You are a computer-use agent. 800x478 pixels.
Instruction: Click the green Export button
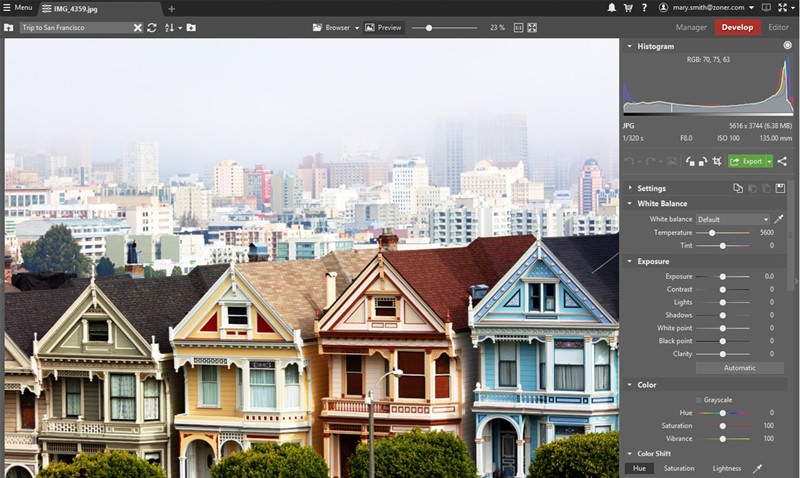click(x=746, y=162)
